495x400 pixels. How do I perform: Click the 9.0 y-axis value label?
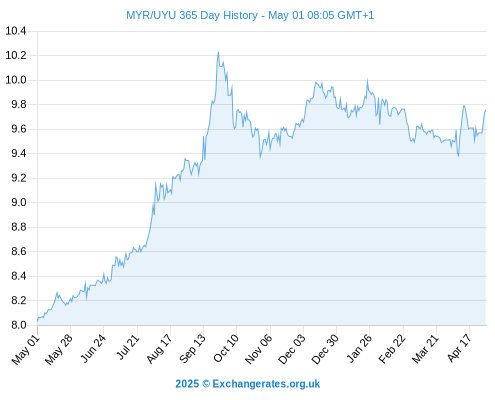(19, 202)
